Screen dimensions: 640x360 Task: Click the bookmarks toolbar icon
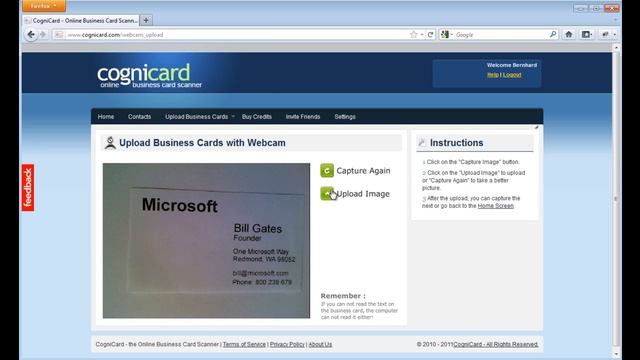click(x=587, y=34)
